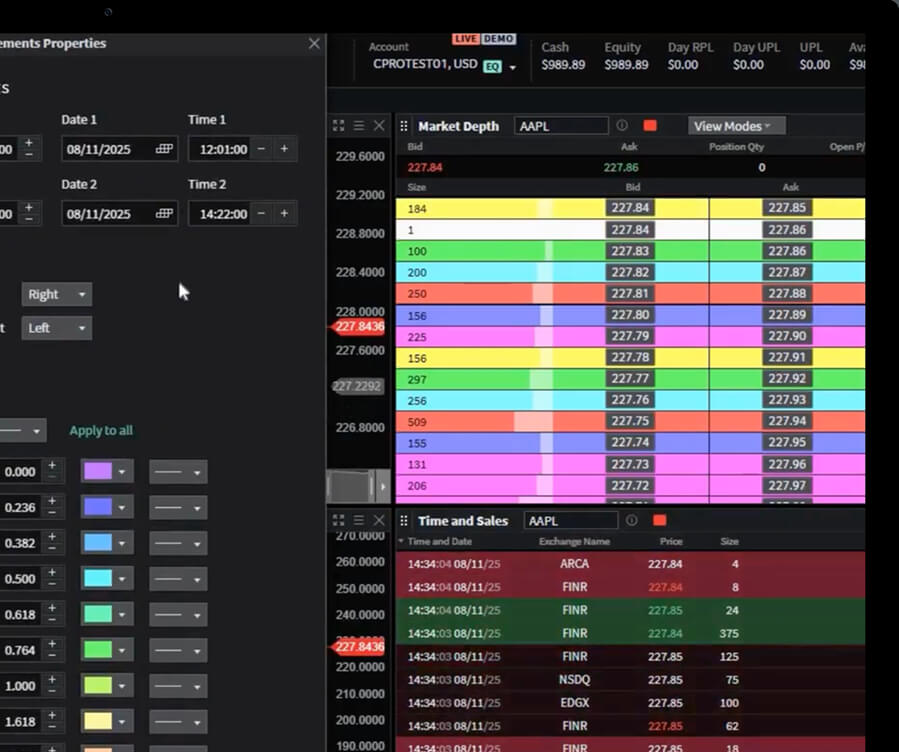Expand the chart panel beside Time and Sales
The width and height of the screenshot is (899, 752).
click(x=339, y=521)
